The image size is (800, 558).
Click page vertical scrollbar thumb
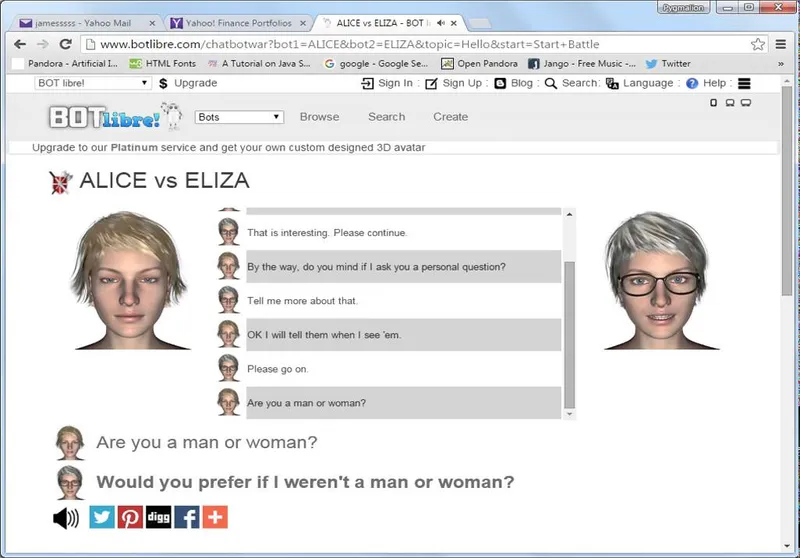click(786, 190)
